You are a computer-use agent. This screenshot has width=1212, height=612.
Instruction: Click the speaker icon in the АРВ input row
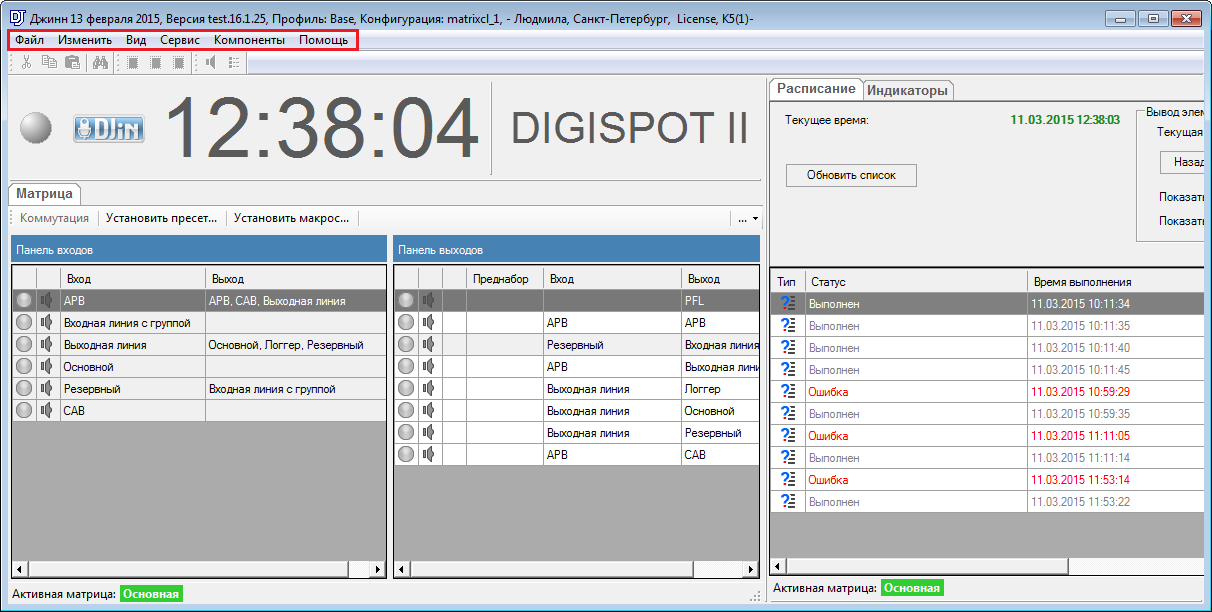[47, 300]
